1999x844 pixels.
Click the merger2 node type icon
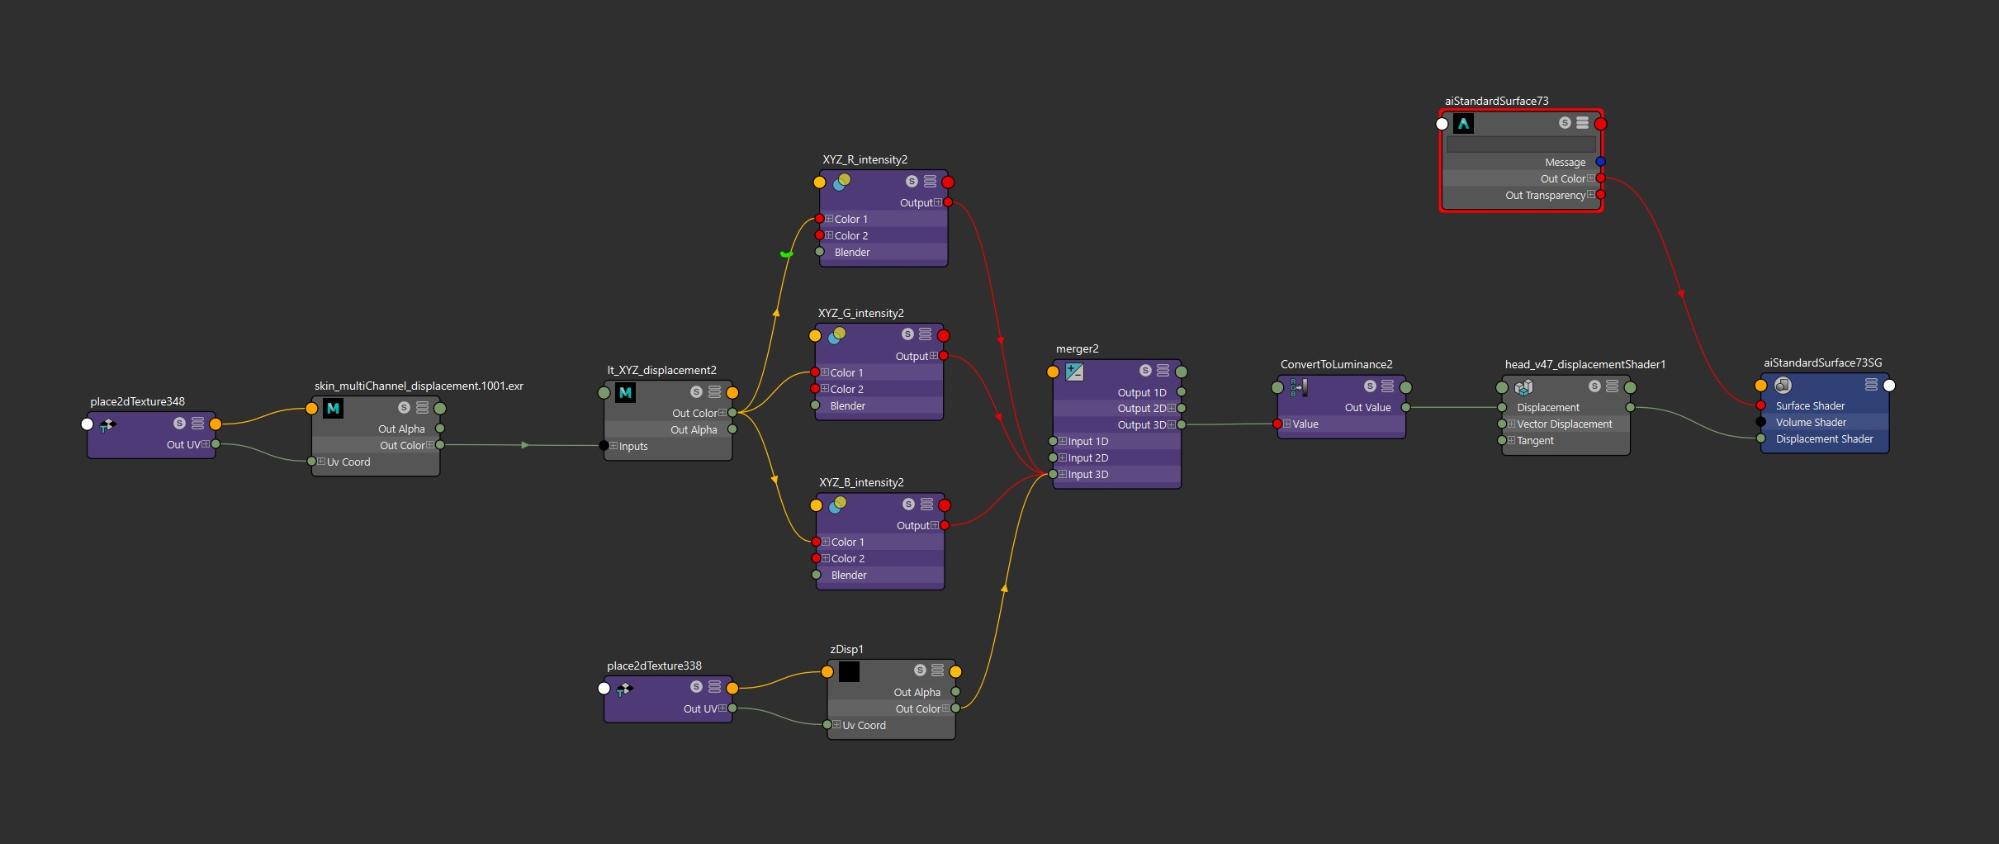point(1074,372)
